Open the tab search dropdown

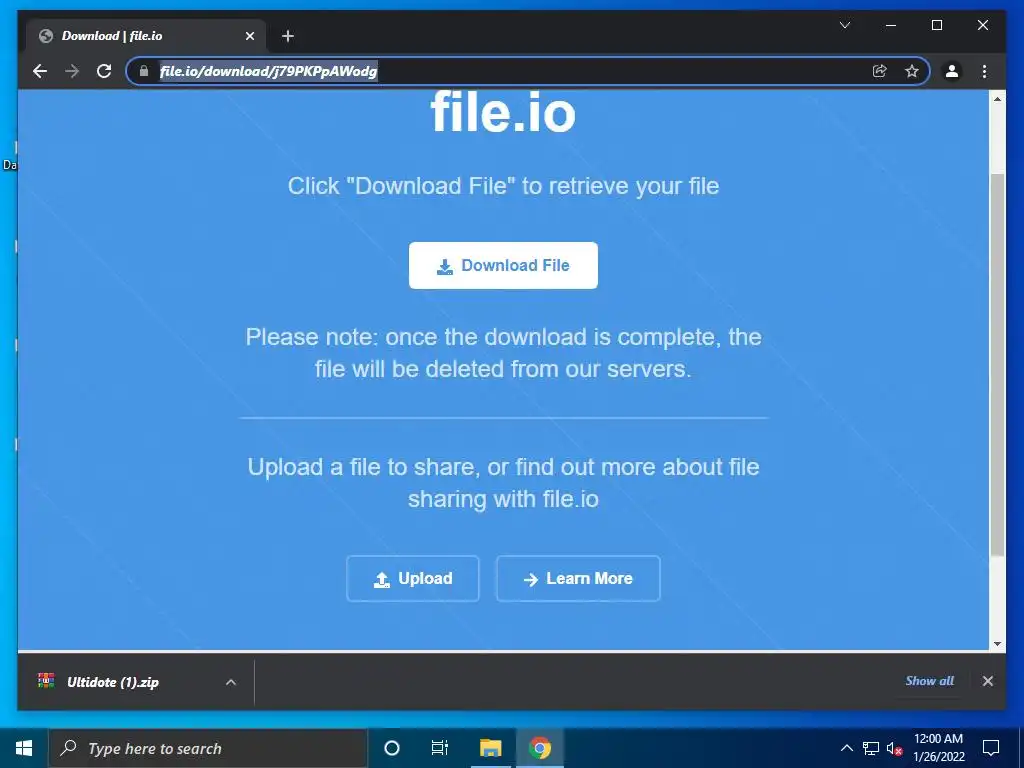click(844, 25)
